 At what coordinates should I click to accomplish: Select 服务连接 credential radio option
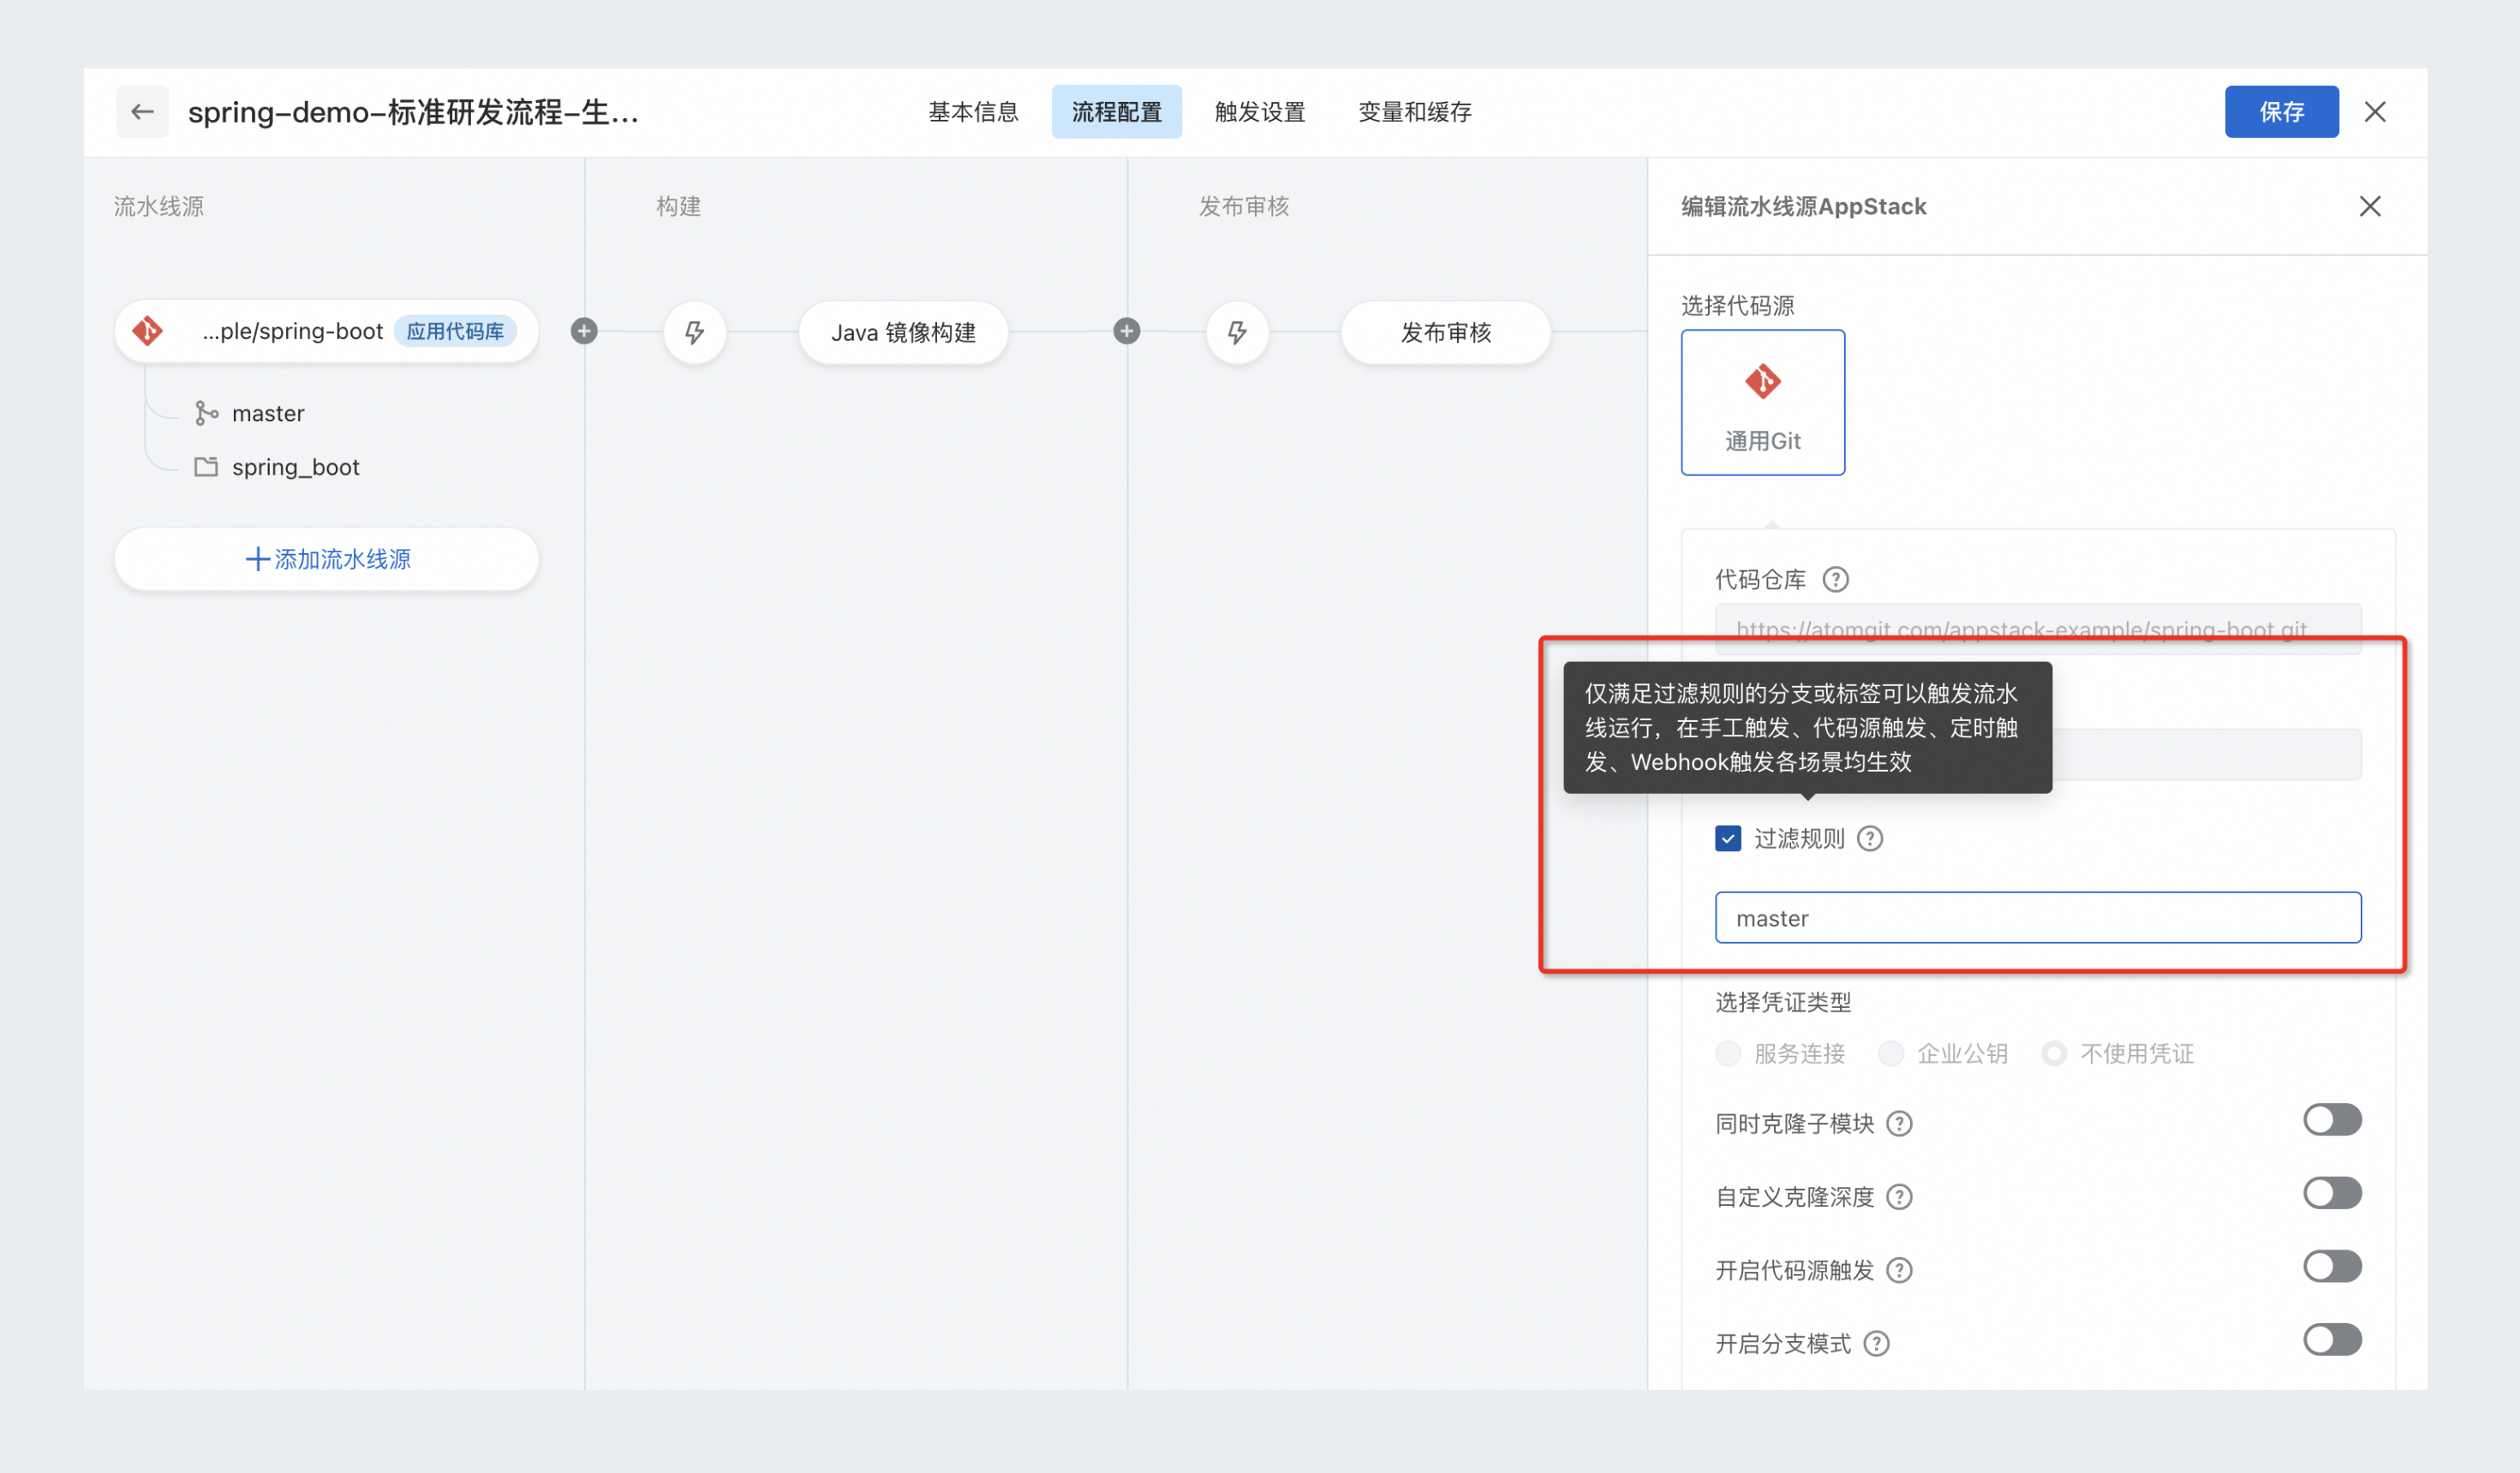(1728, 1053)
